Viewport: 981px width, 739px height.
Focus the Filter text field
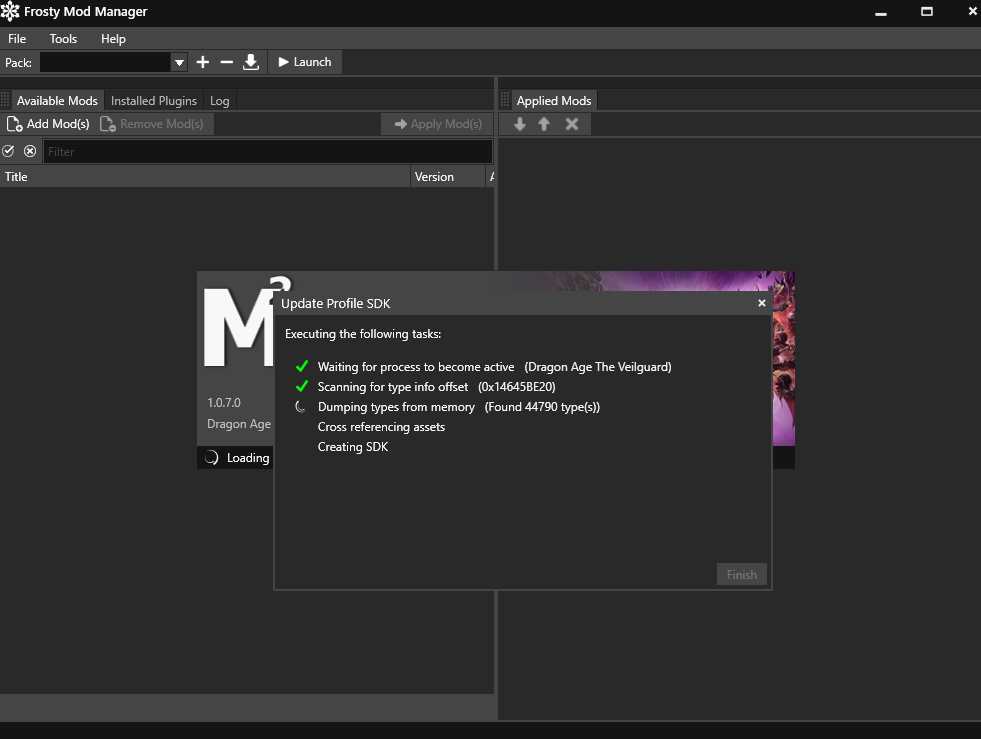(268, 151)
